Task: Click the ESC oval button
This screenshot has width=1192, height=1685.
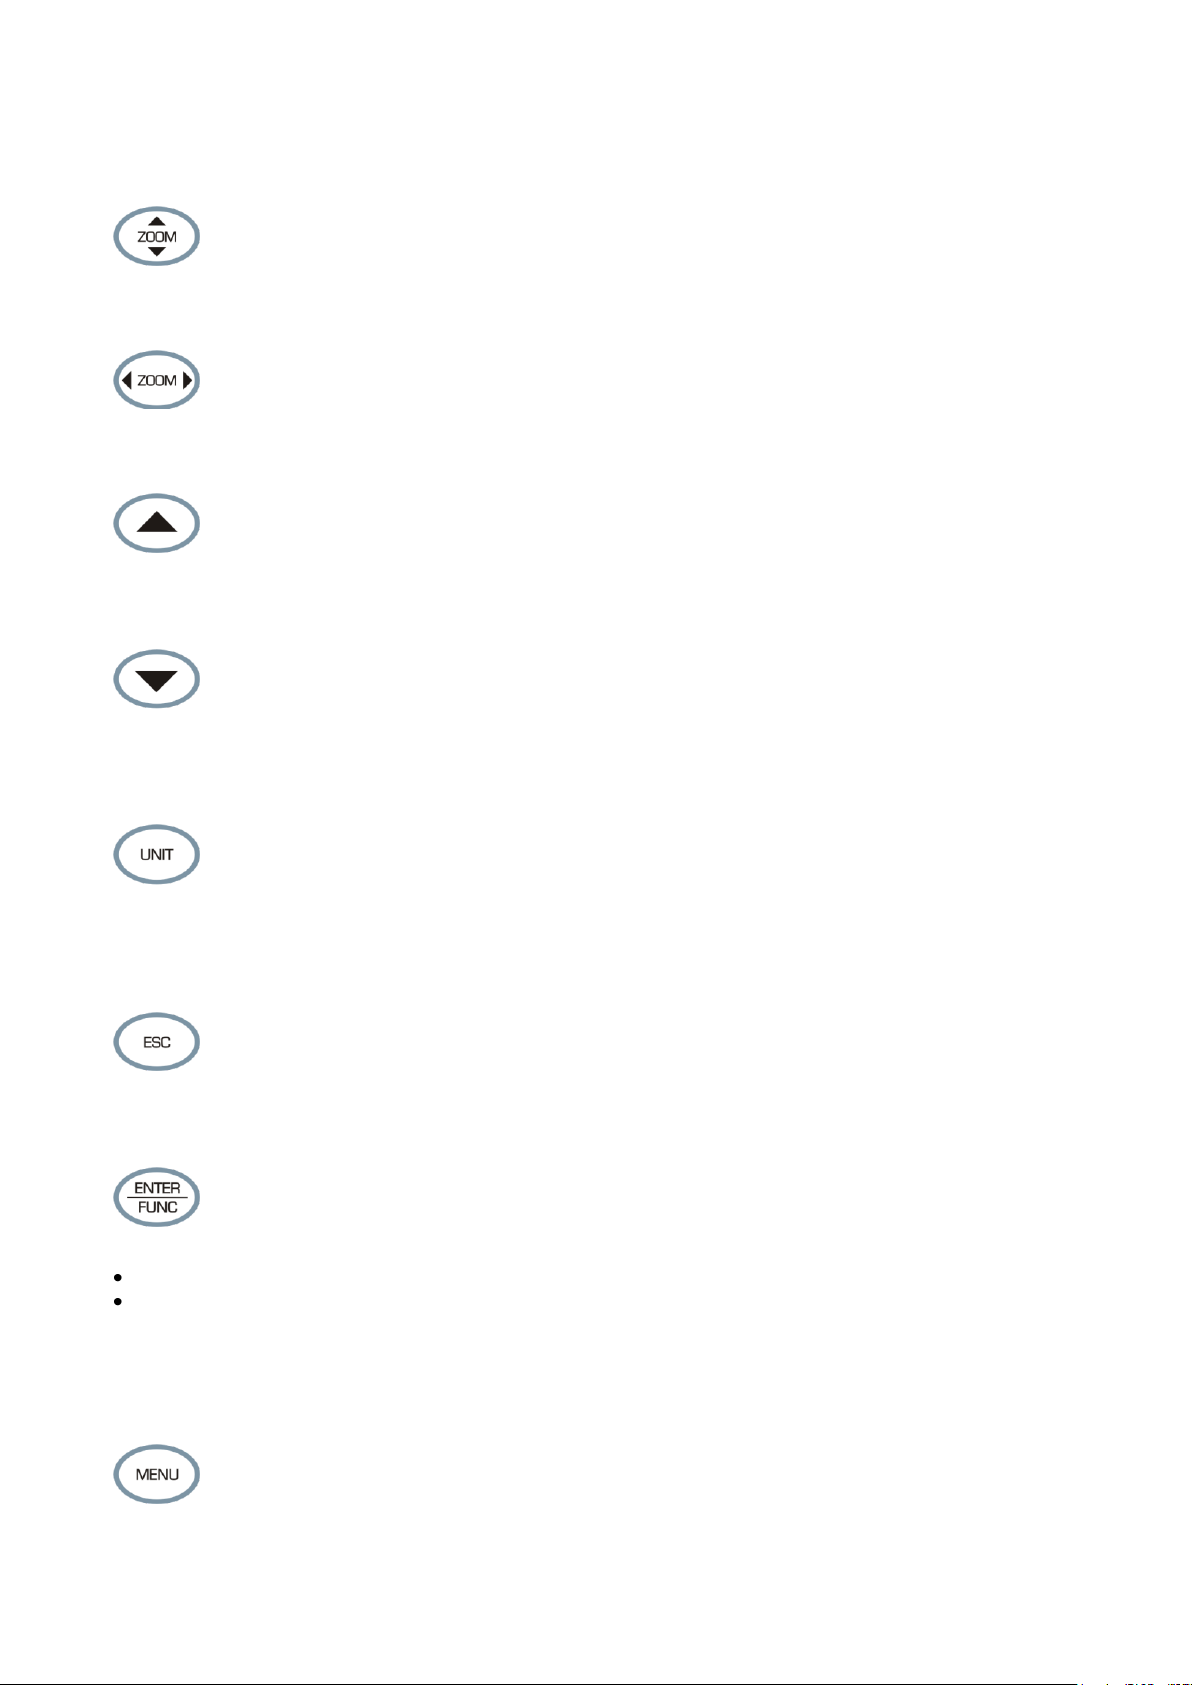Action: tap(157, 1041)
